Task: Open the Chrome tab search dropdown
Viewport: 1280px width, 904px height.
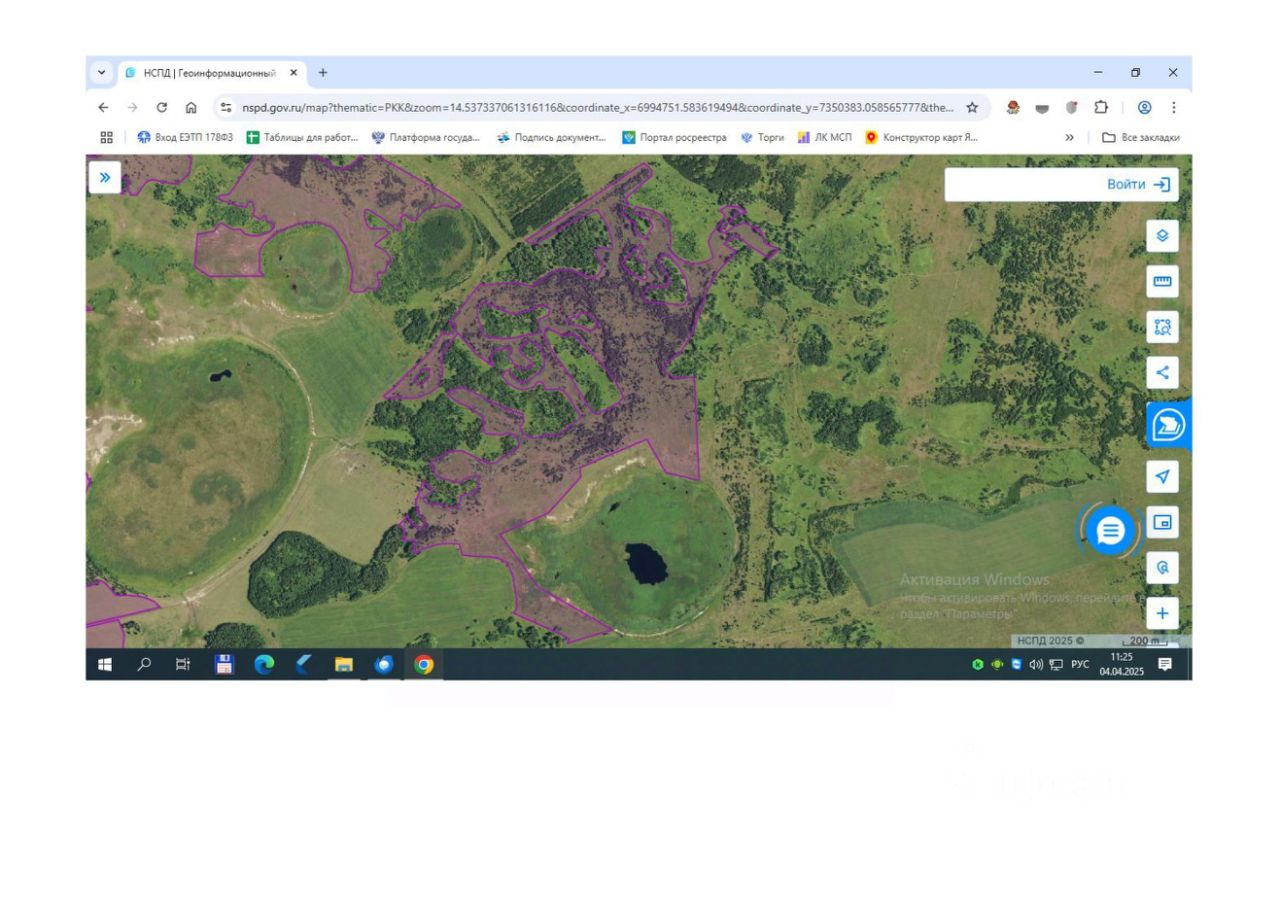Action: [x=101, y=73]
